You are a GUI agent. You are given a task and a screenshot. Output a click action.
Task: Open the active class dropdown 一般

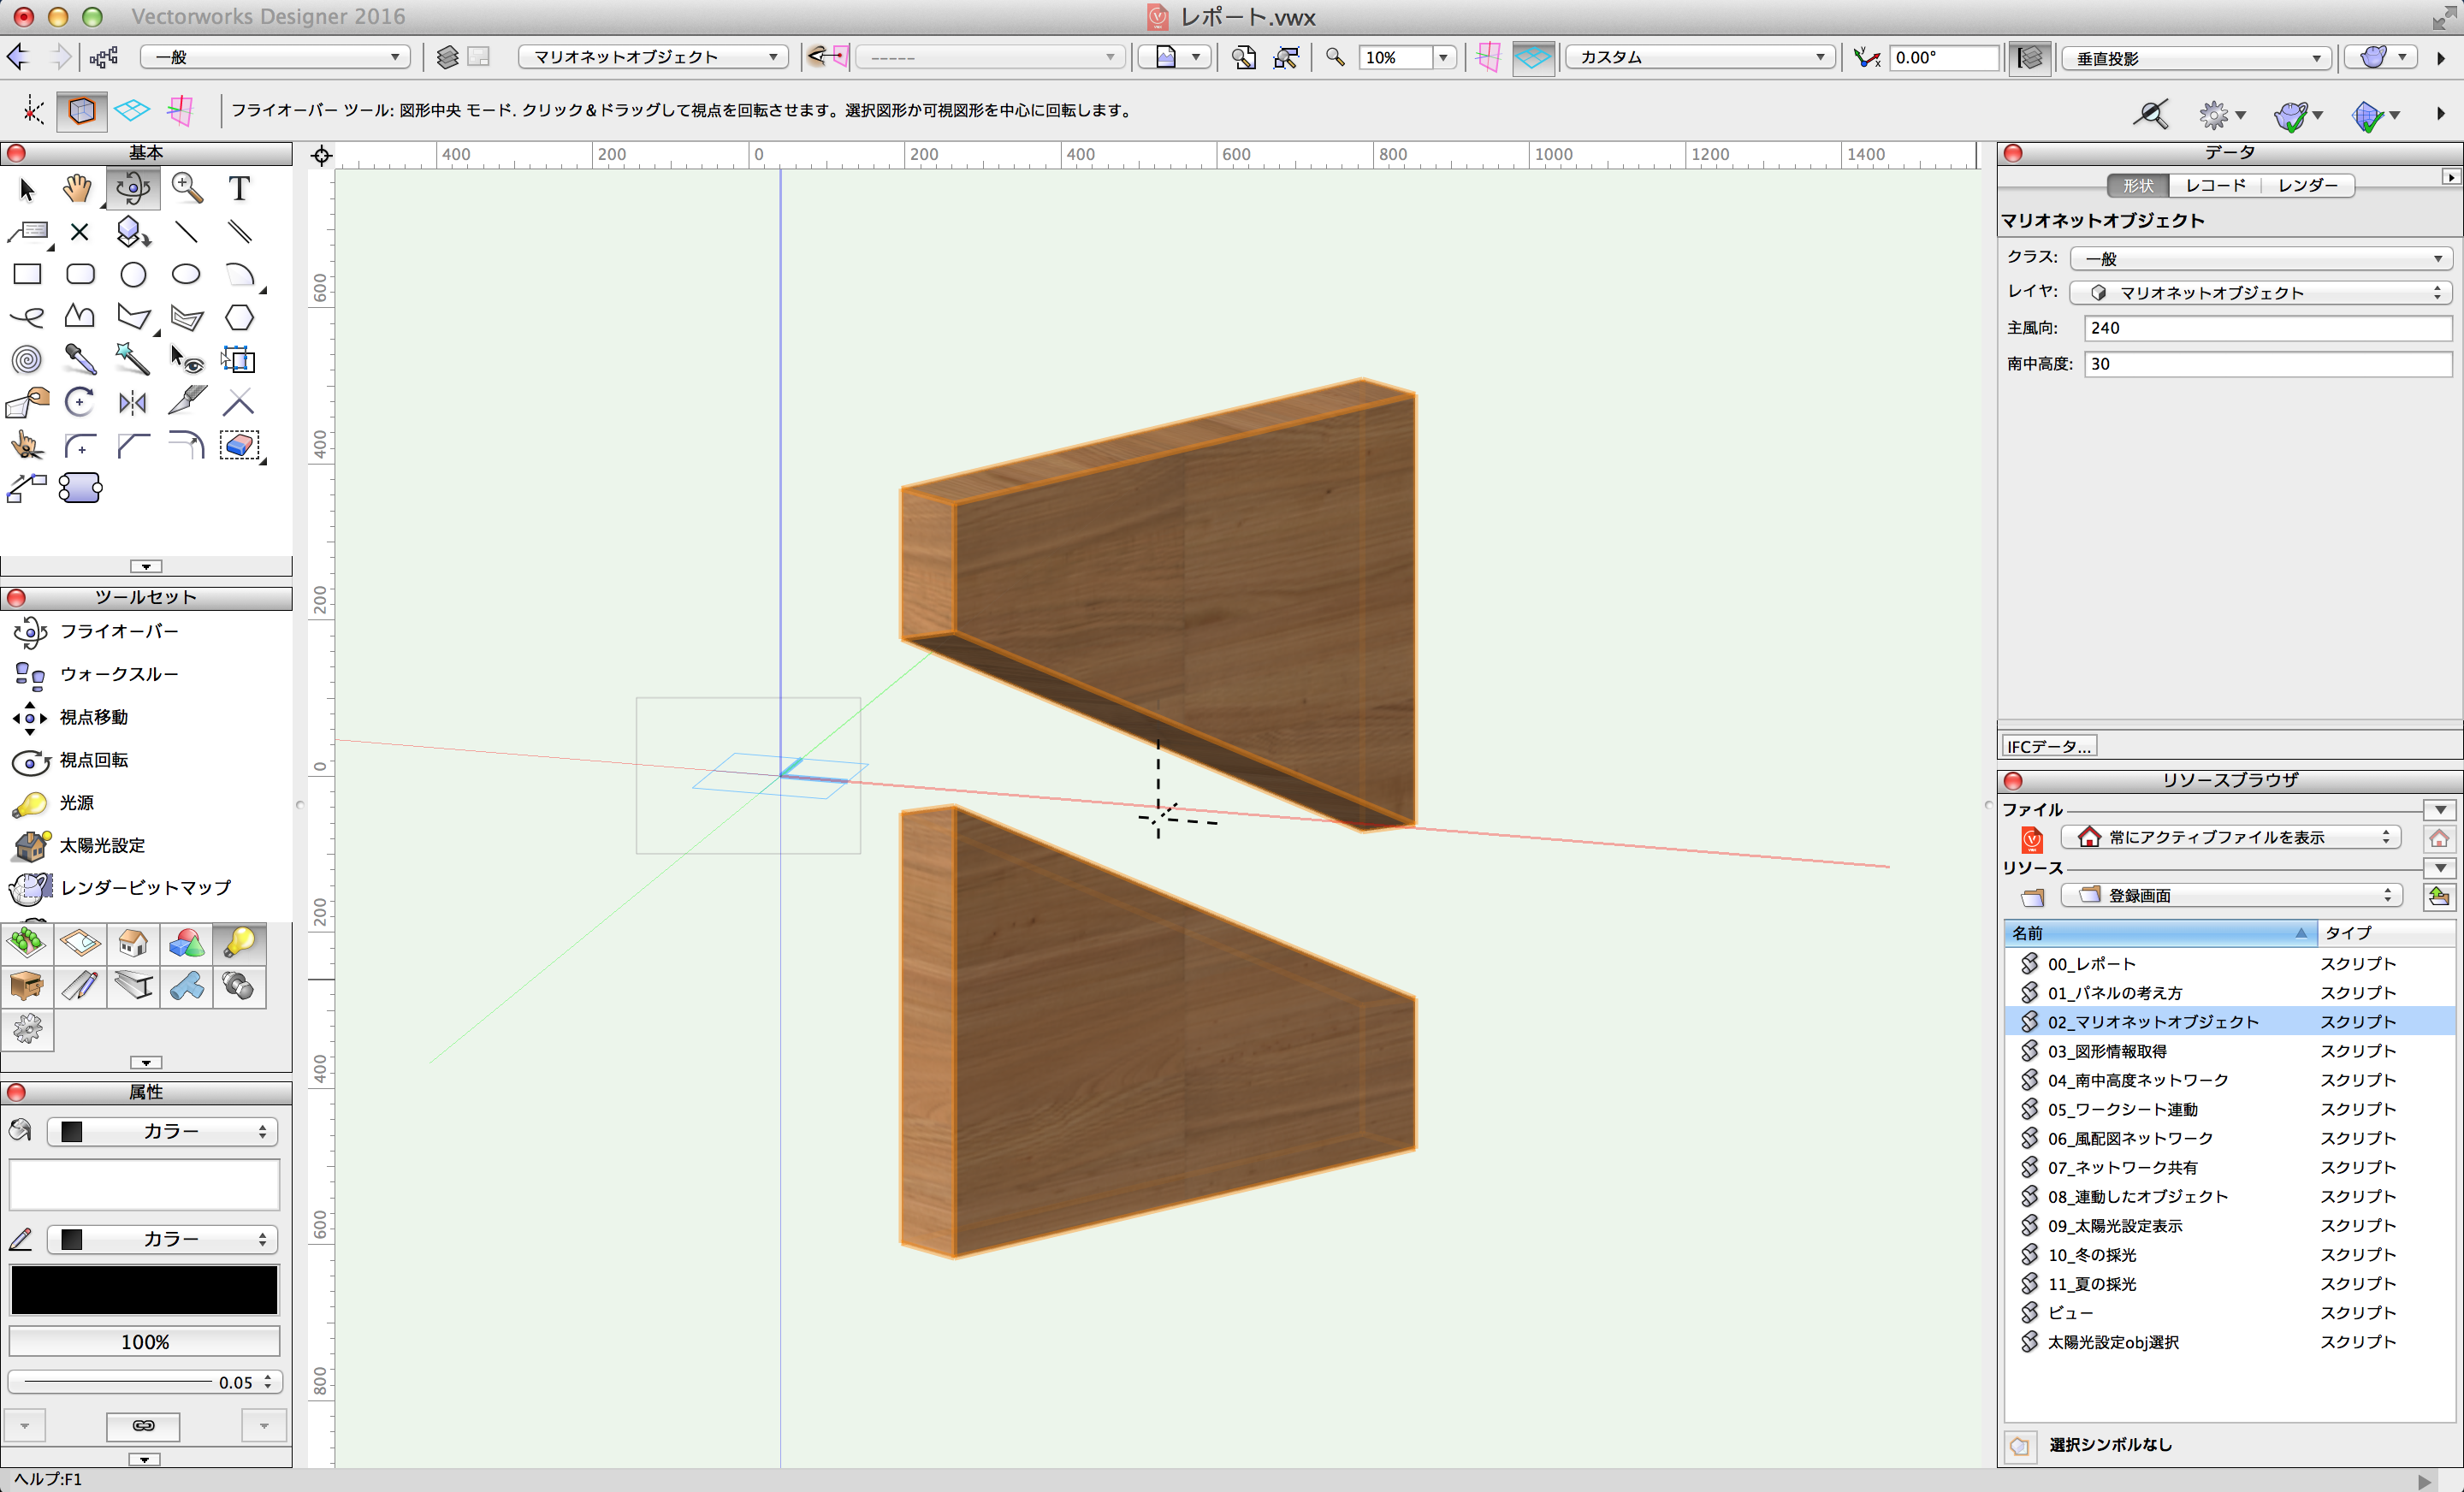click(x=275, y=57)
